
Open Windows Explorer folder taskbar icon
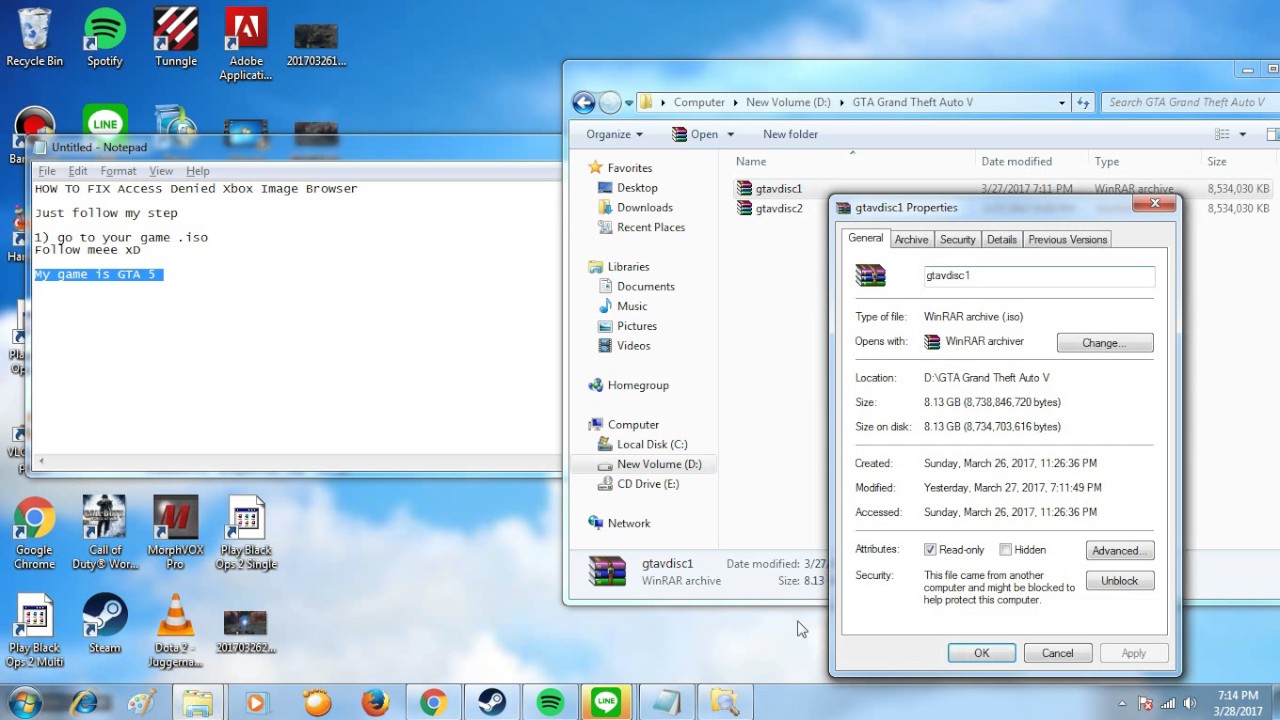(197, 703)
